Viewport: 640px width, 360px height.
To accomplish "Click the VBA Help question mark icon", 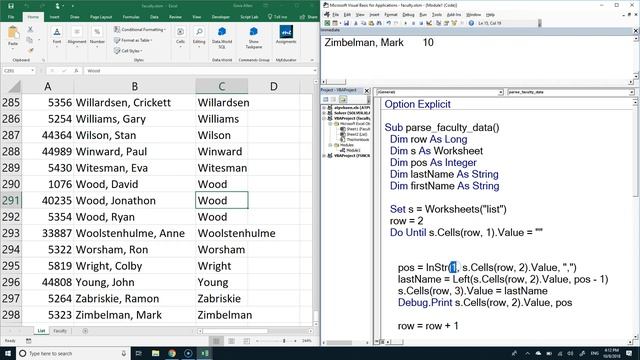I will (471, 23).
